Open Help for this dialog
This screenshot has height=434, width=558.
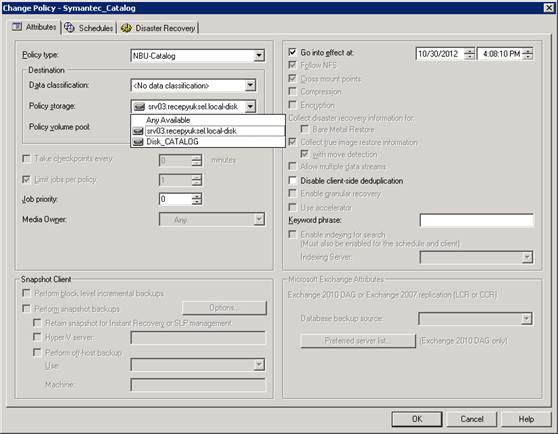point(526,419)
